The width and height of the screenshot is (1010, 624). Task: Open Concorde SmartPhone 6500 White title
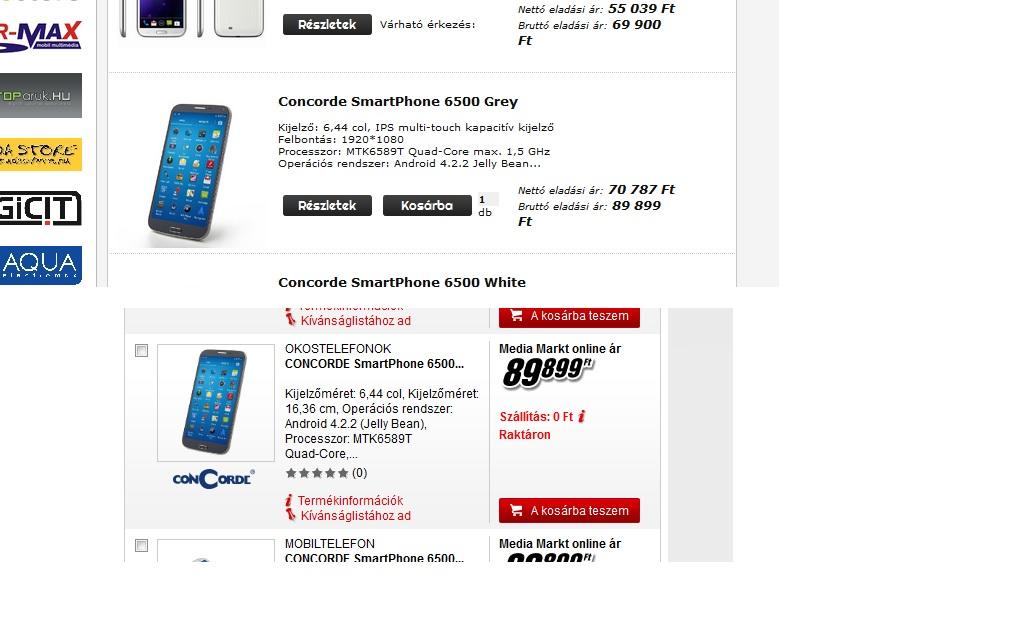[x=401, y=282]
